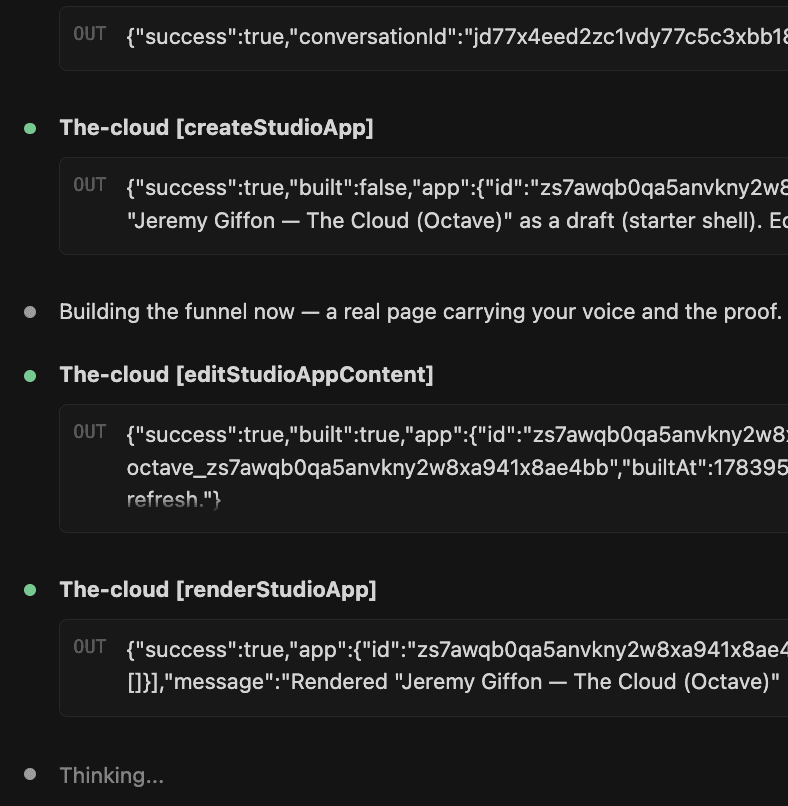Image resolution: width=788 pixels, height=806 pixels.
Task: Click the 'Building the funnel now' message text
Action: (x=420, y=312)
